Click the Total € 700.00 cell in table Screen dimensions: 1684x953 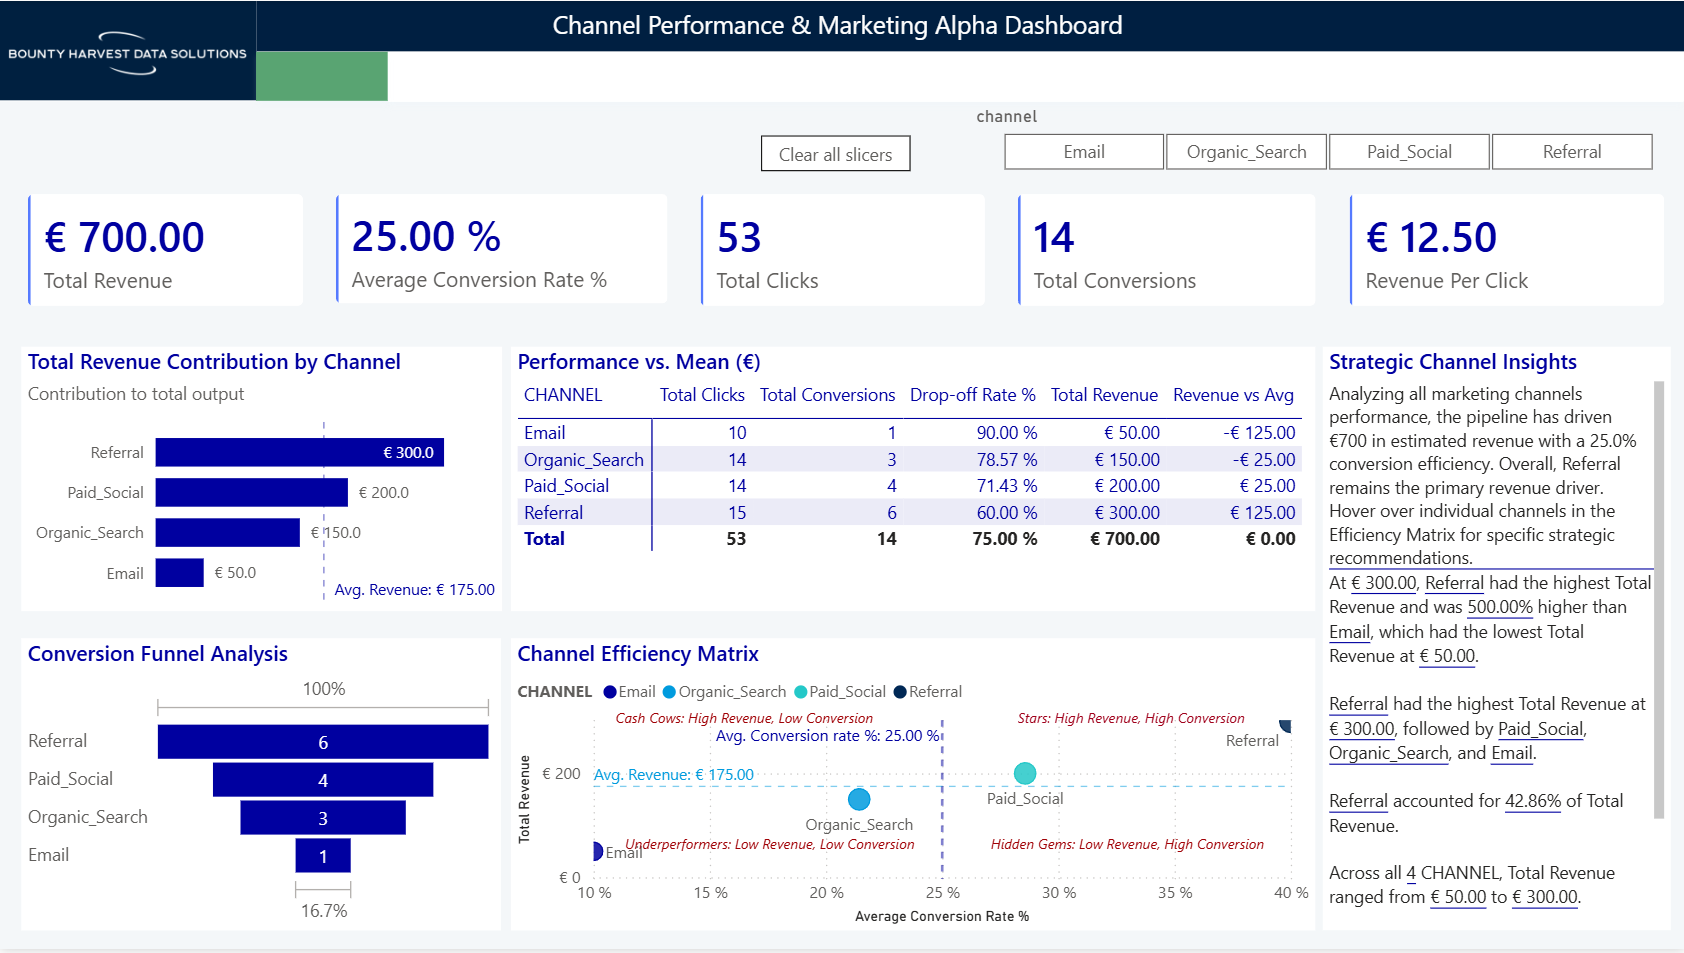(1125, 539)
